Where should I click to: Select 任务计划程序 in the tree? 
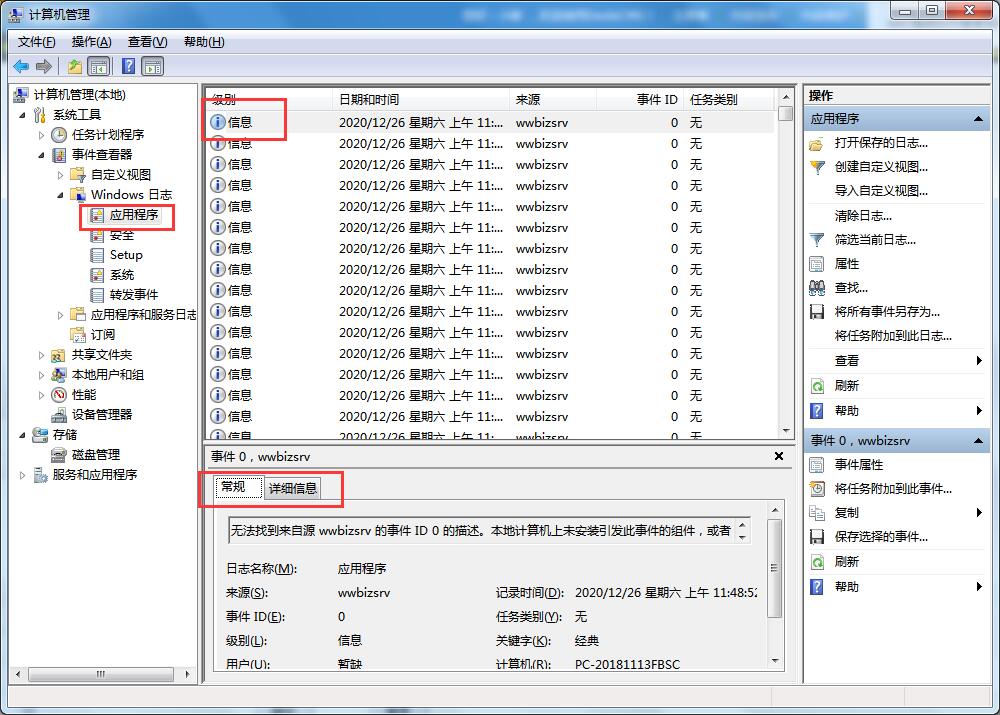(108, 135)
